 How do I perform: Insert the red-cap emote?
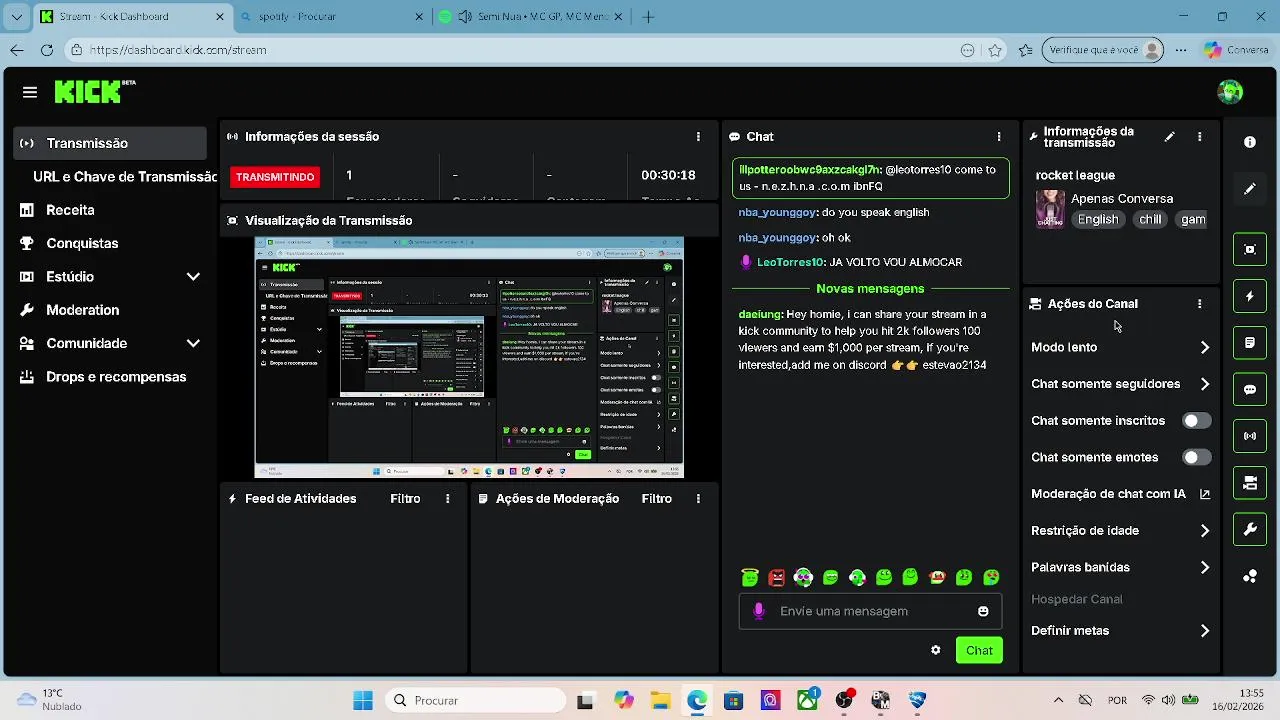(x=937, y=577)
